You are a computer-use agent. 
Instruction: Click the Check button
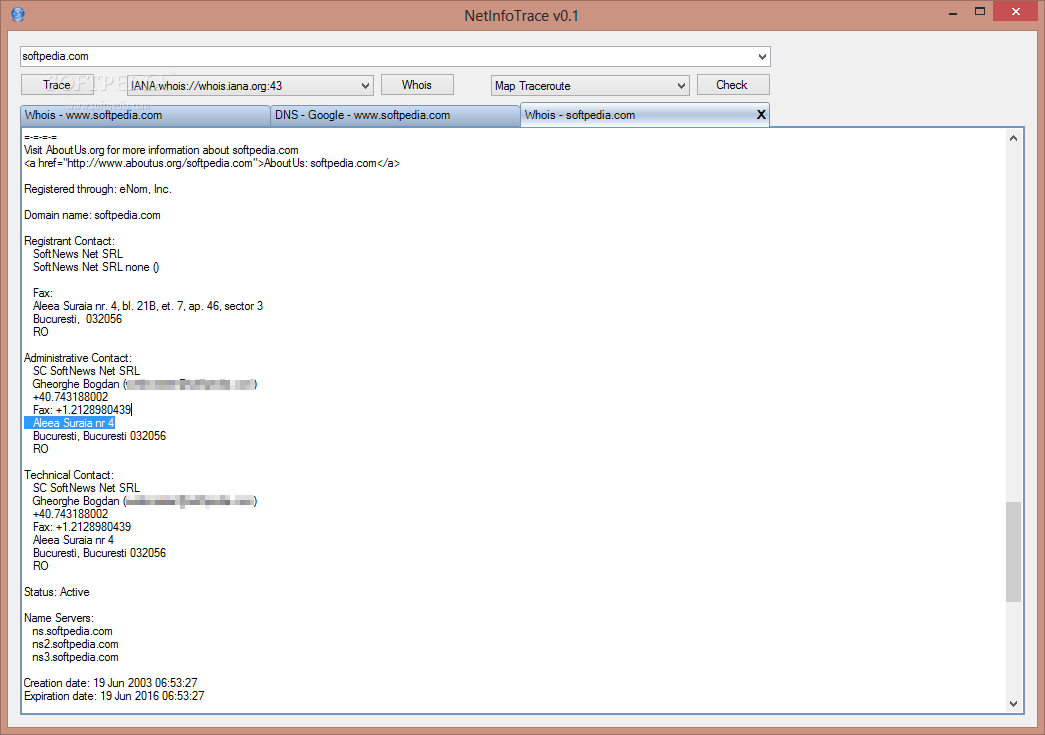tap(732, 85)
